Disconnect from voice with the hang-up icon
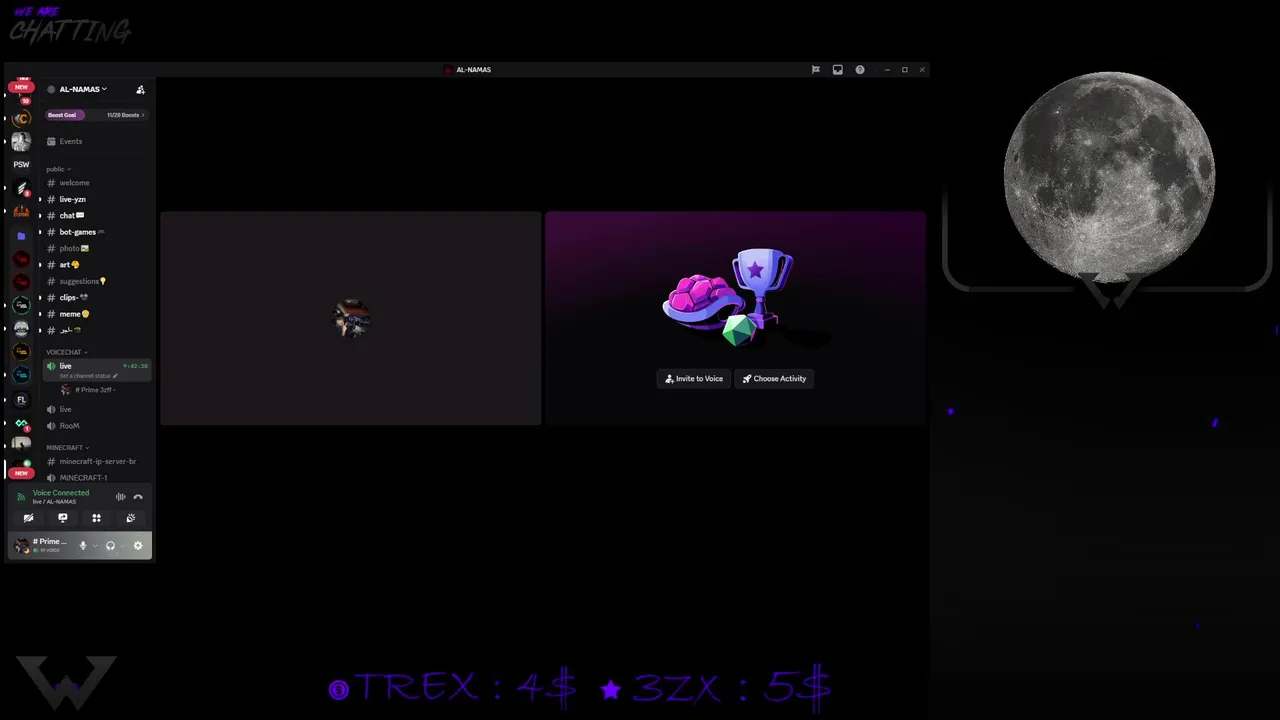The width and height of the screenshot is (1280, 720). click(x=138, y=497)
